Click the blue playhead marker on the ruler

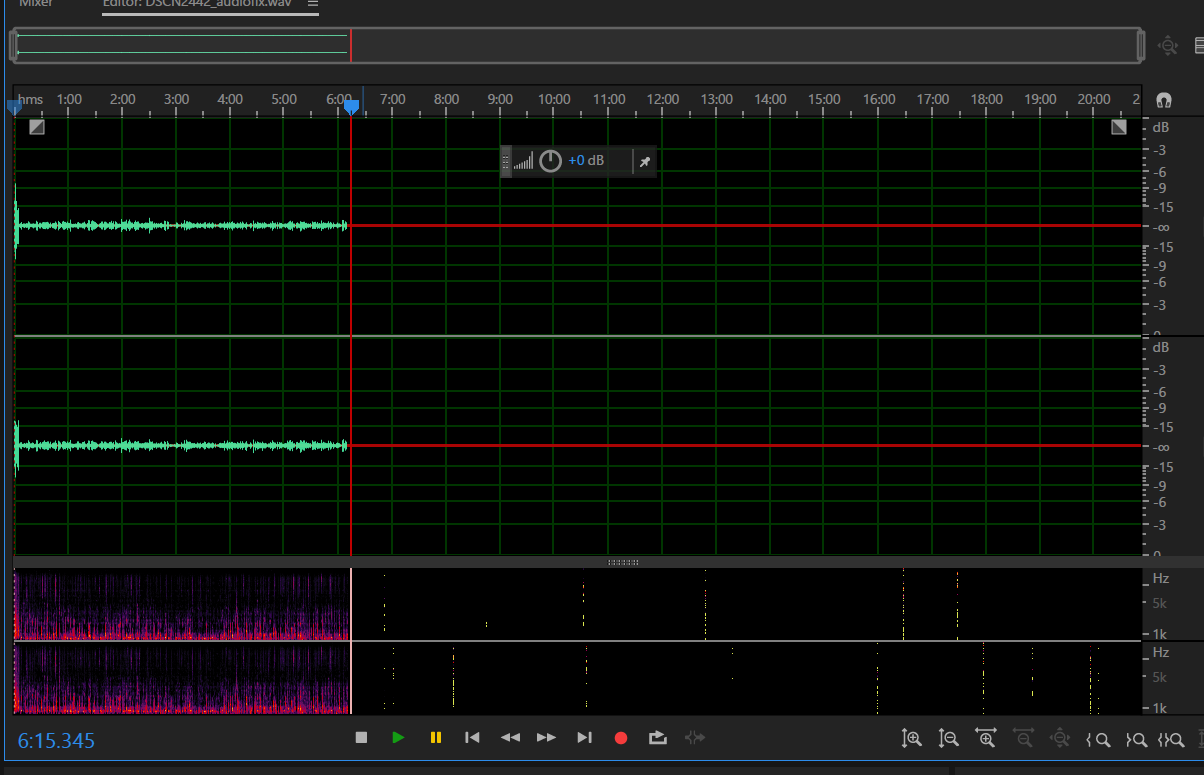(x=351, y=105)
